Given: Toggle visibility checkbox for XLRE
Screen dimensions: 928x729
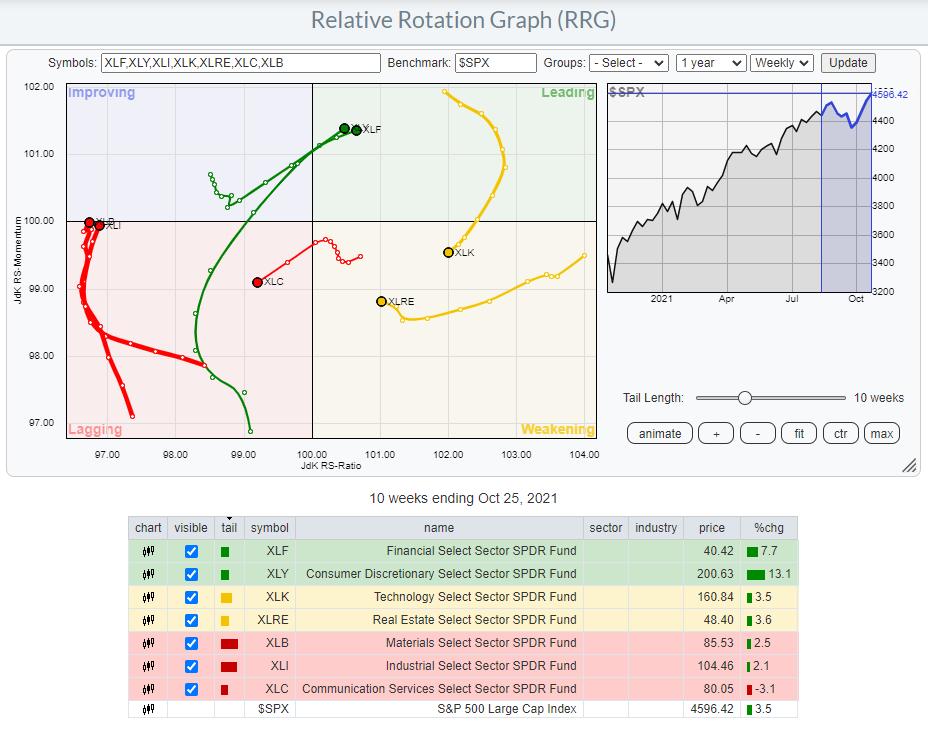Looking at the screenshot, I should [191, 620].
